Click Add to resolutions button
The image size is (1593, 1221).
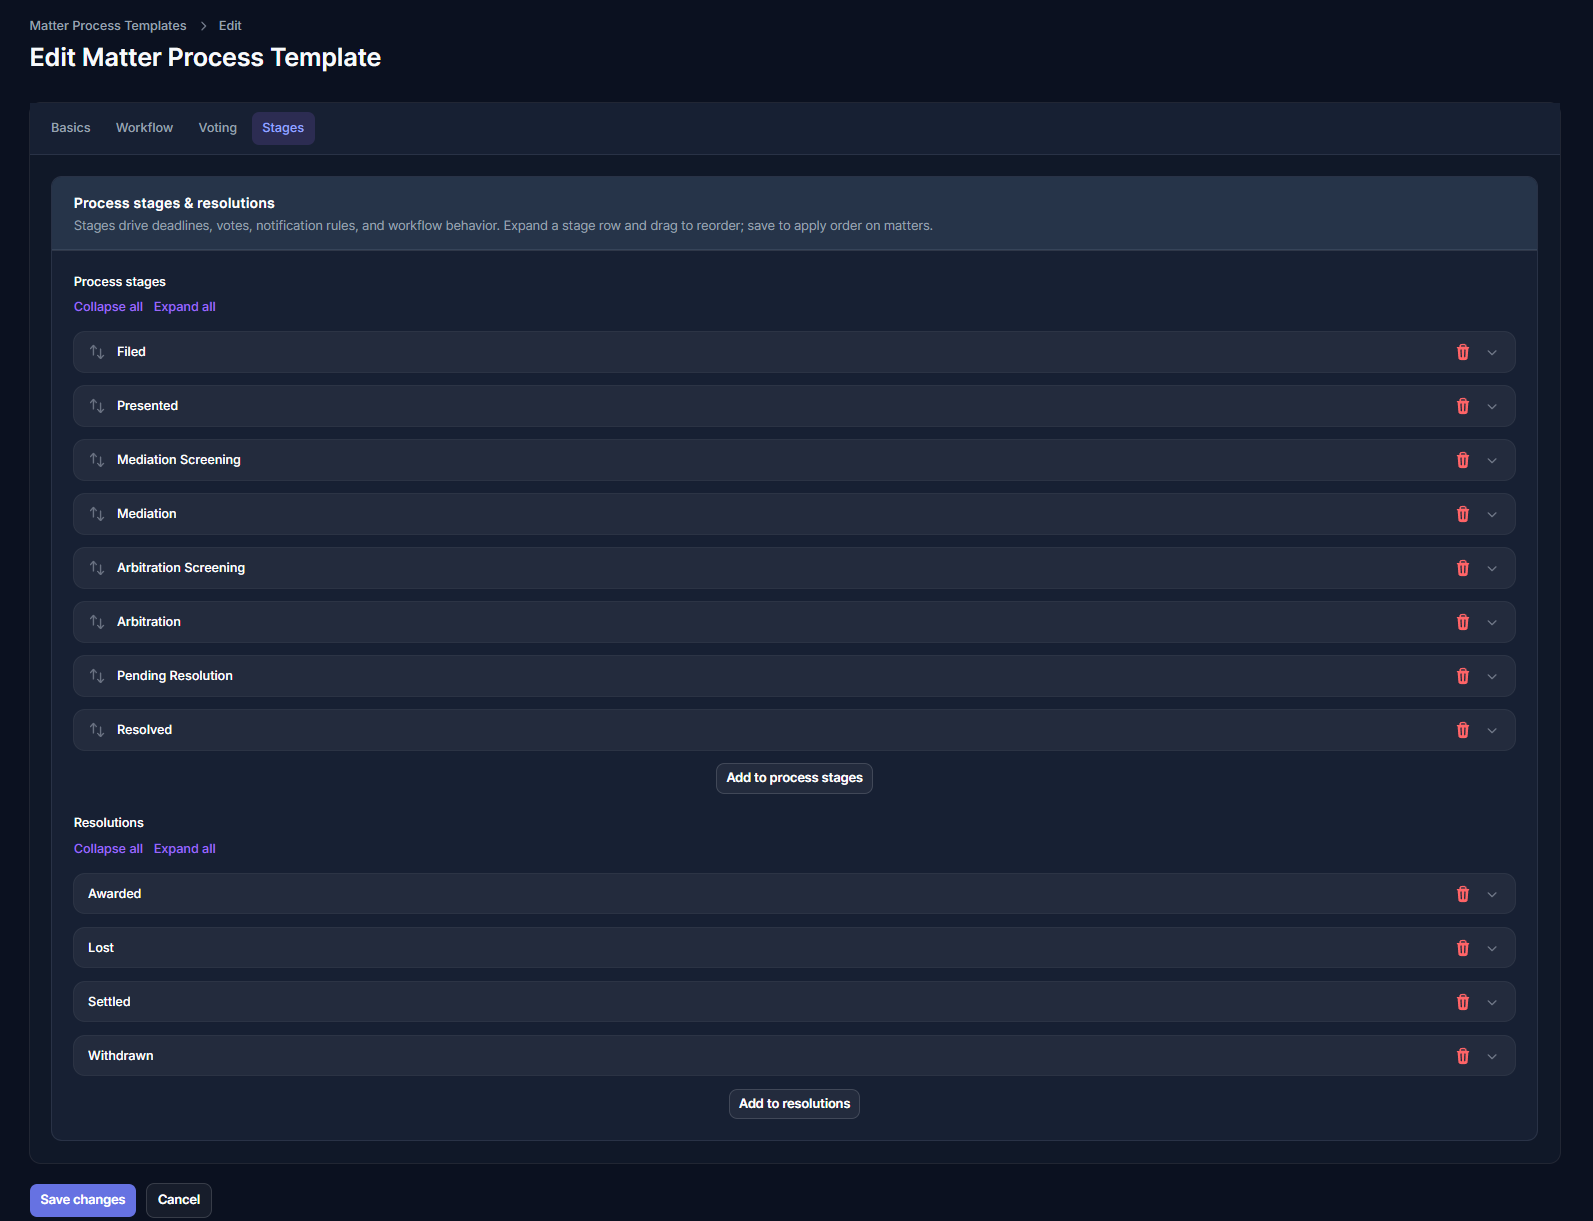794,1104
